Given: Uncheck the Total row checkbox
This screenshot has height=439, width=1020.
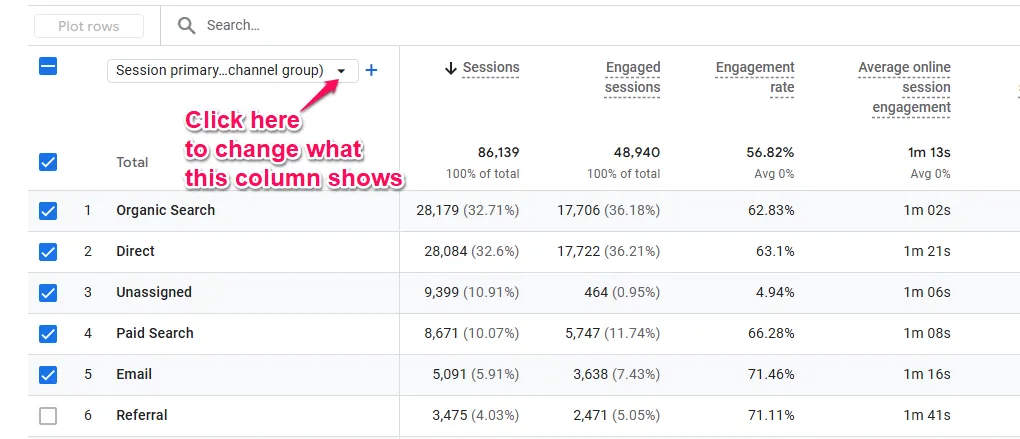Looking at the screenshot, I should tap(48, 162).
